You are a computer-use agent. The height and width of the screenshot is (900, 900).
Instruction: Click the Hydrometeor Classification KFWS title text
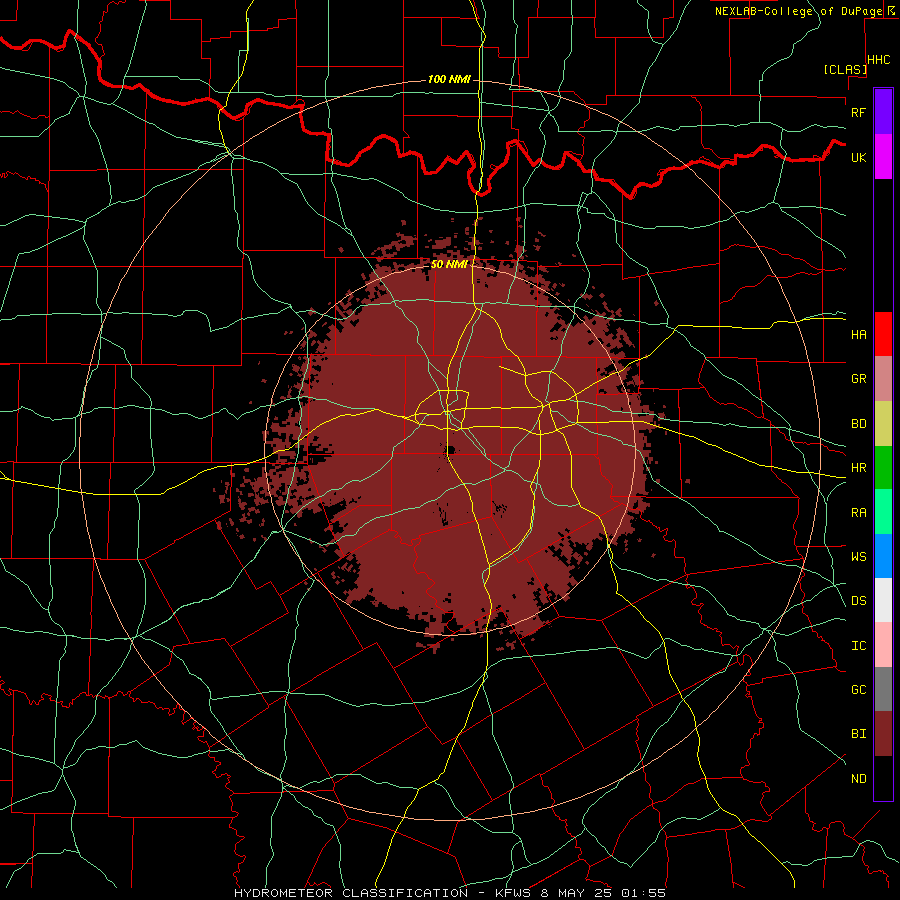point(450,893)
